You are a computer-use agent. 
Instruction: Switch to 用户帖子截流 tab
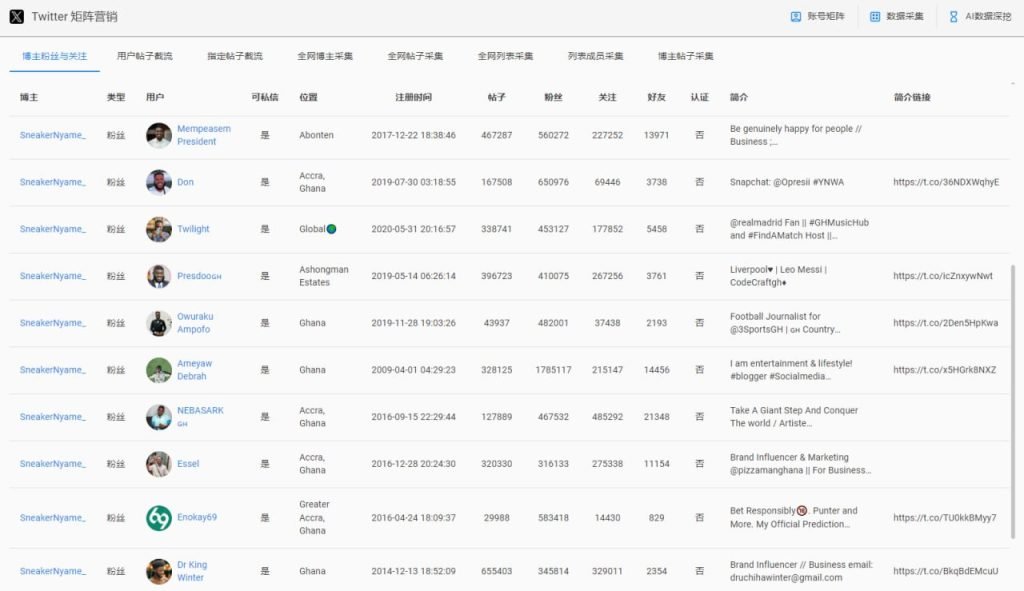(145, 56)
